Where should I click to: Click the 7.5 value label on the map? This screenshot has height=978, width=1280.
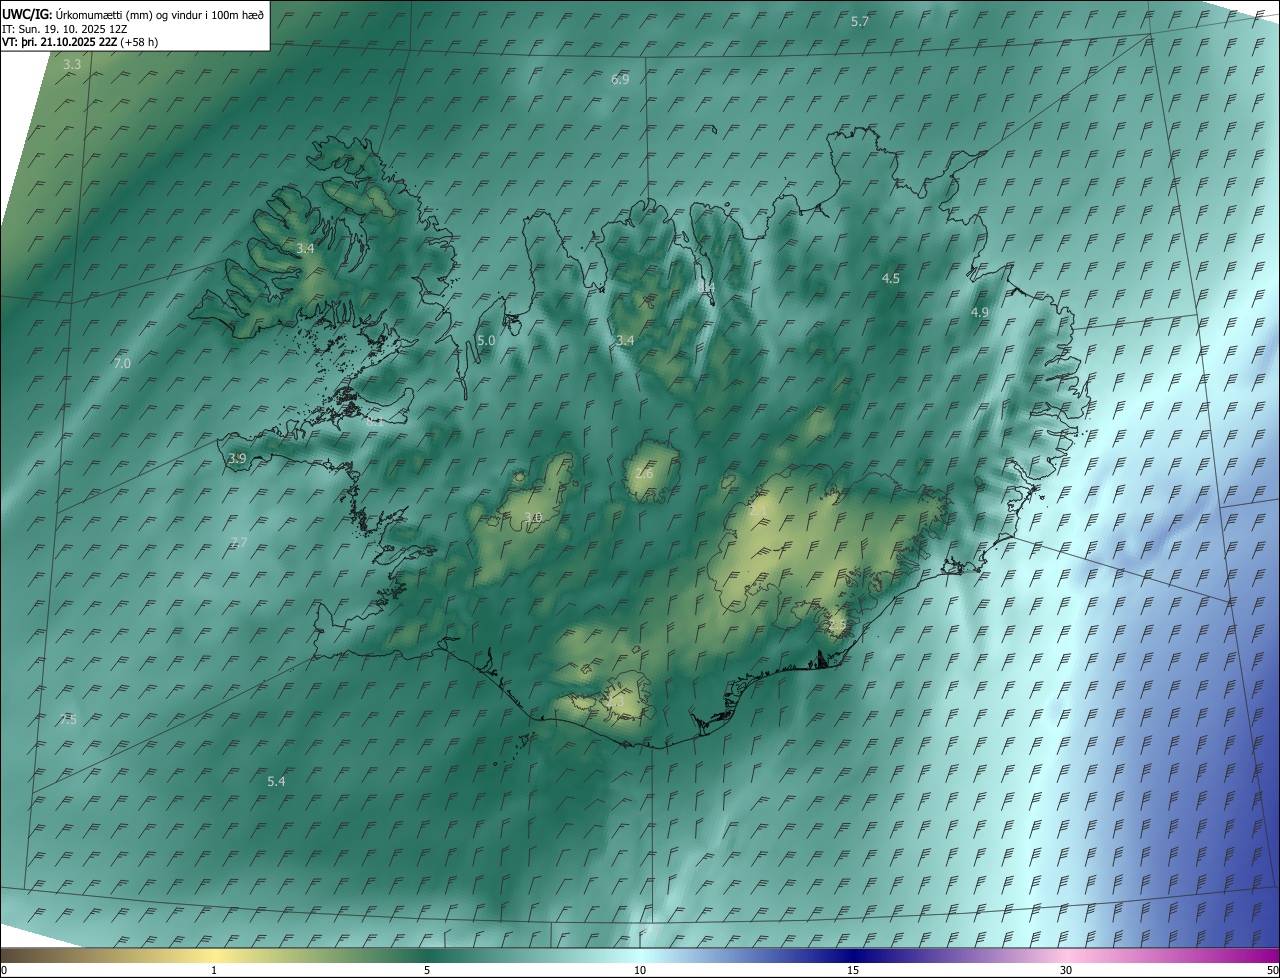pyautogui.click(x=68, y=720)
